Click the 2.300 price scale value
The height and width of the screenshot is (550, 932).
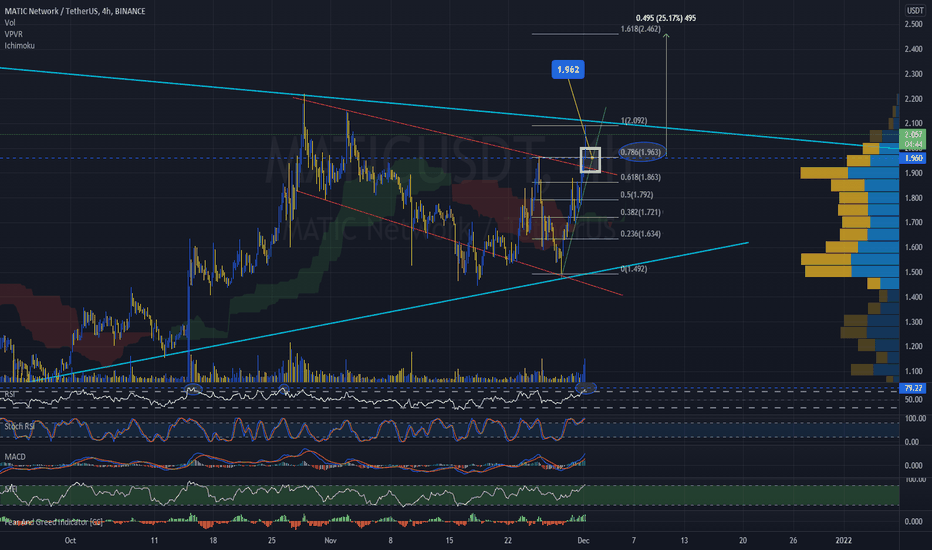tap(913, 74)
